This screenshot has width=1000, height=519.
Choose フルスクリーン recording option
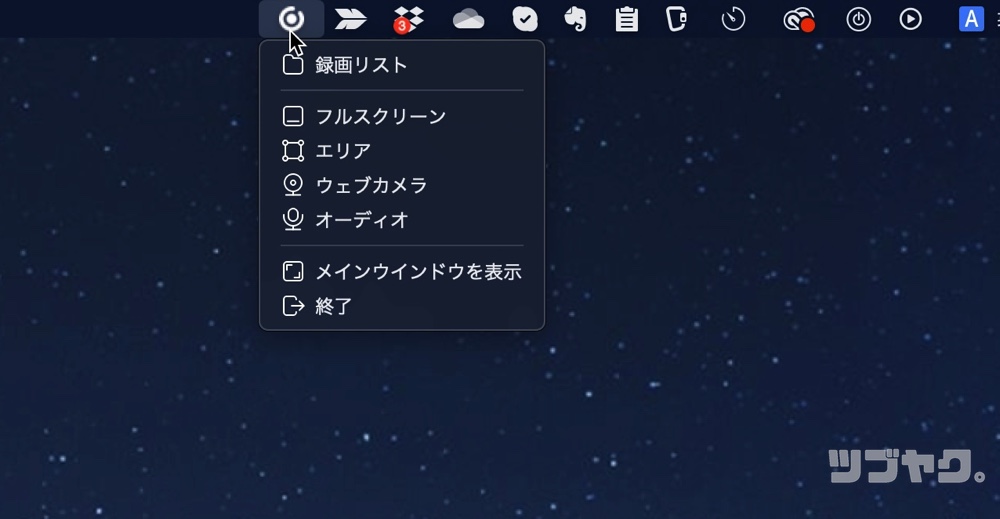click(402, 116)
